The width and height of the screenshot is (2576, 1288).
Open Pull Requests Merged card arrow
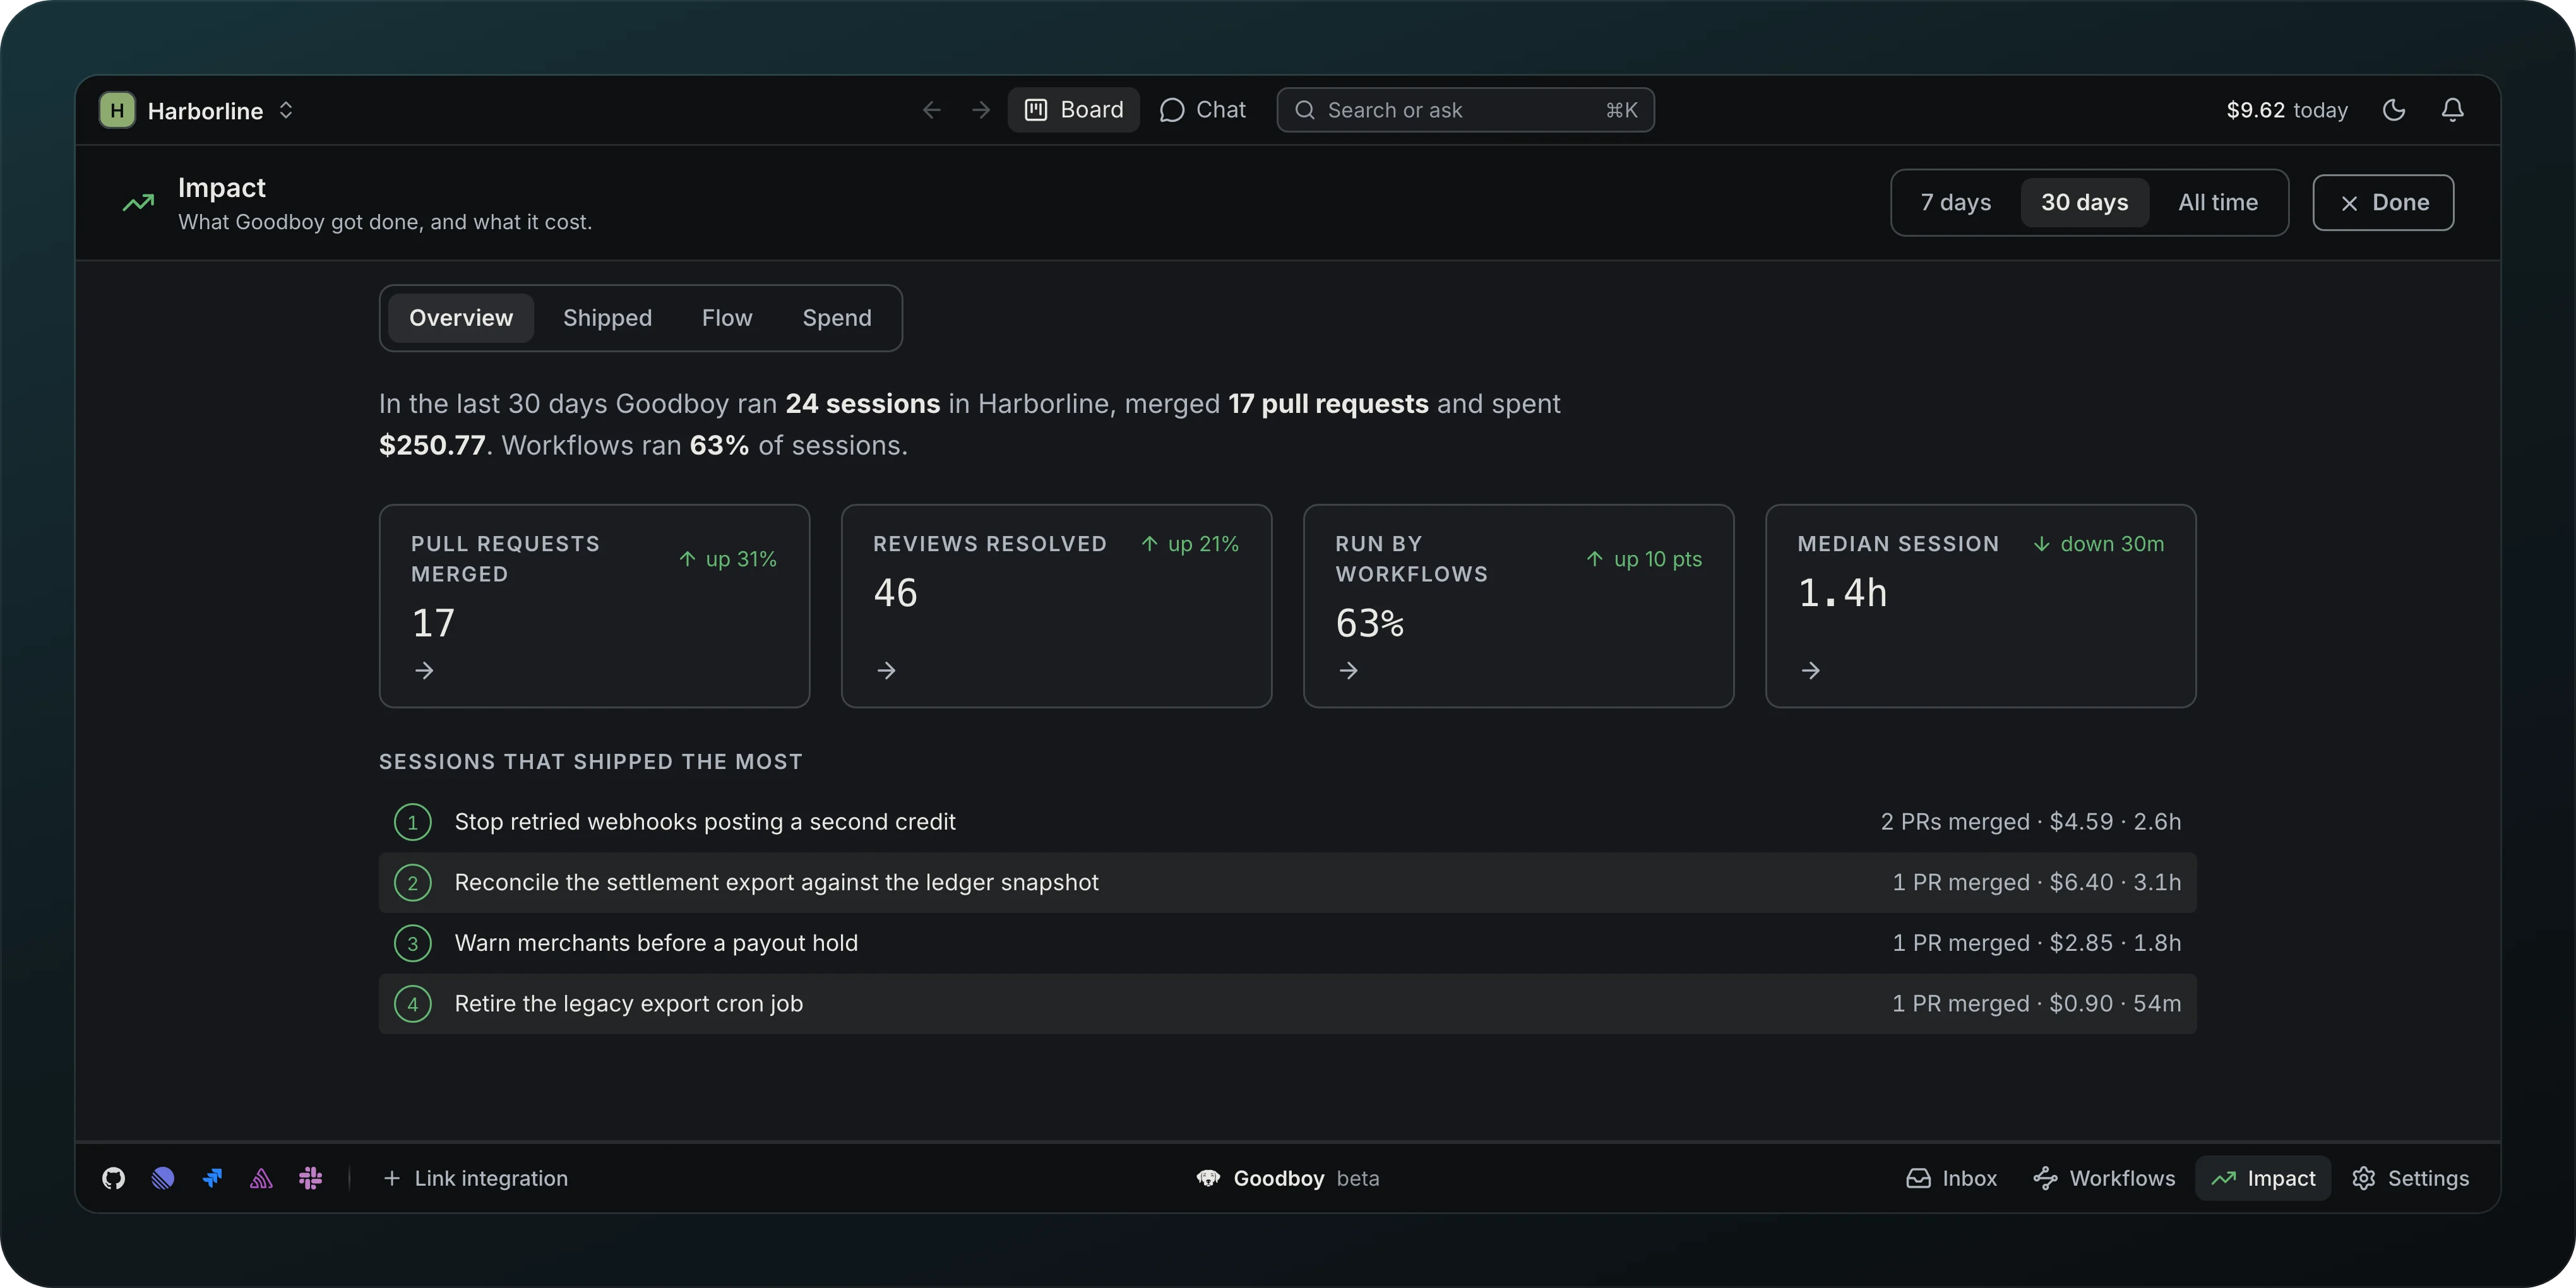[x=424, y=670]
